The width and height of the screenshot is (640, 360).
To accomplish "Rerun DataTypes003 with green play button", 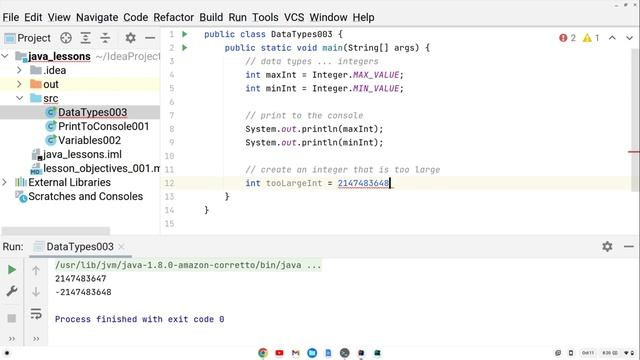I will tap(12, 270).
